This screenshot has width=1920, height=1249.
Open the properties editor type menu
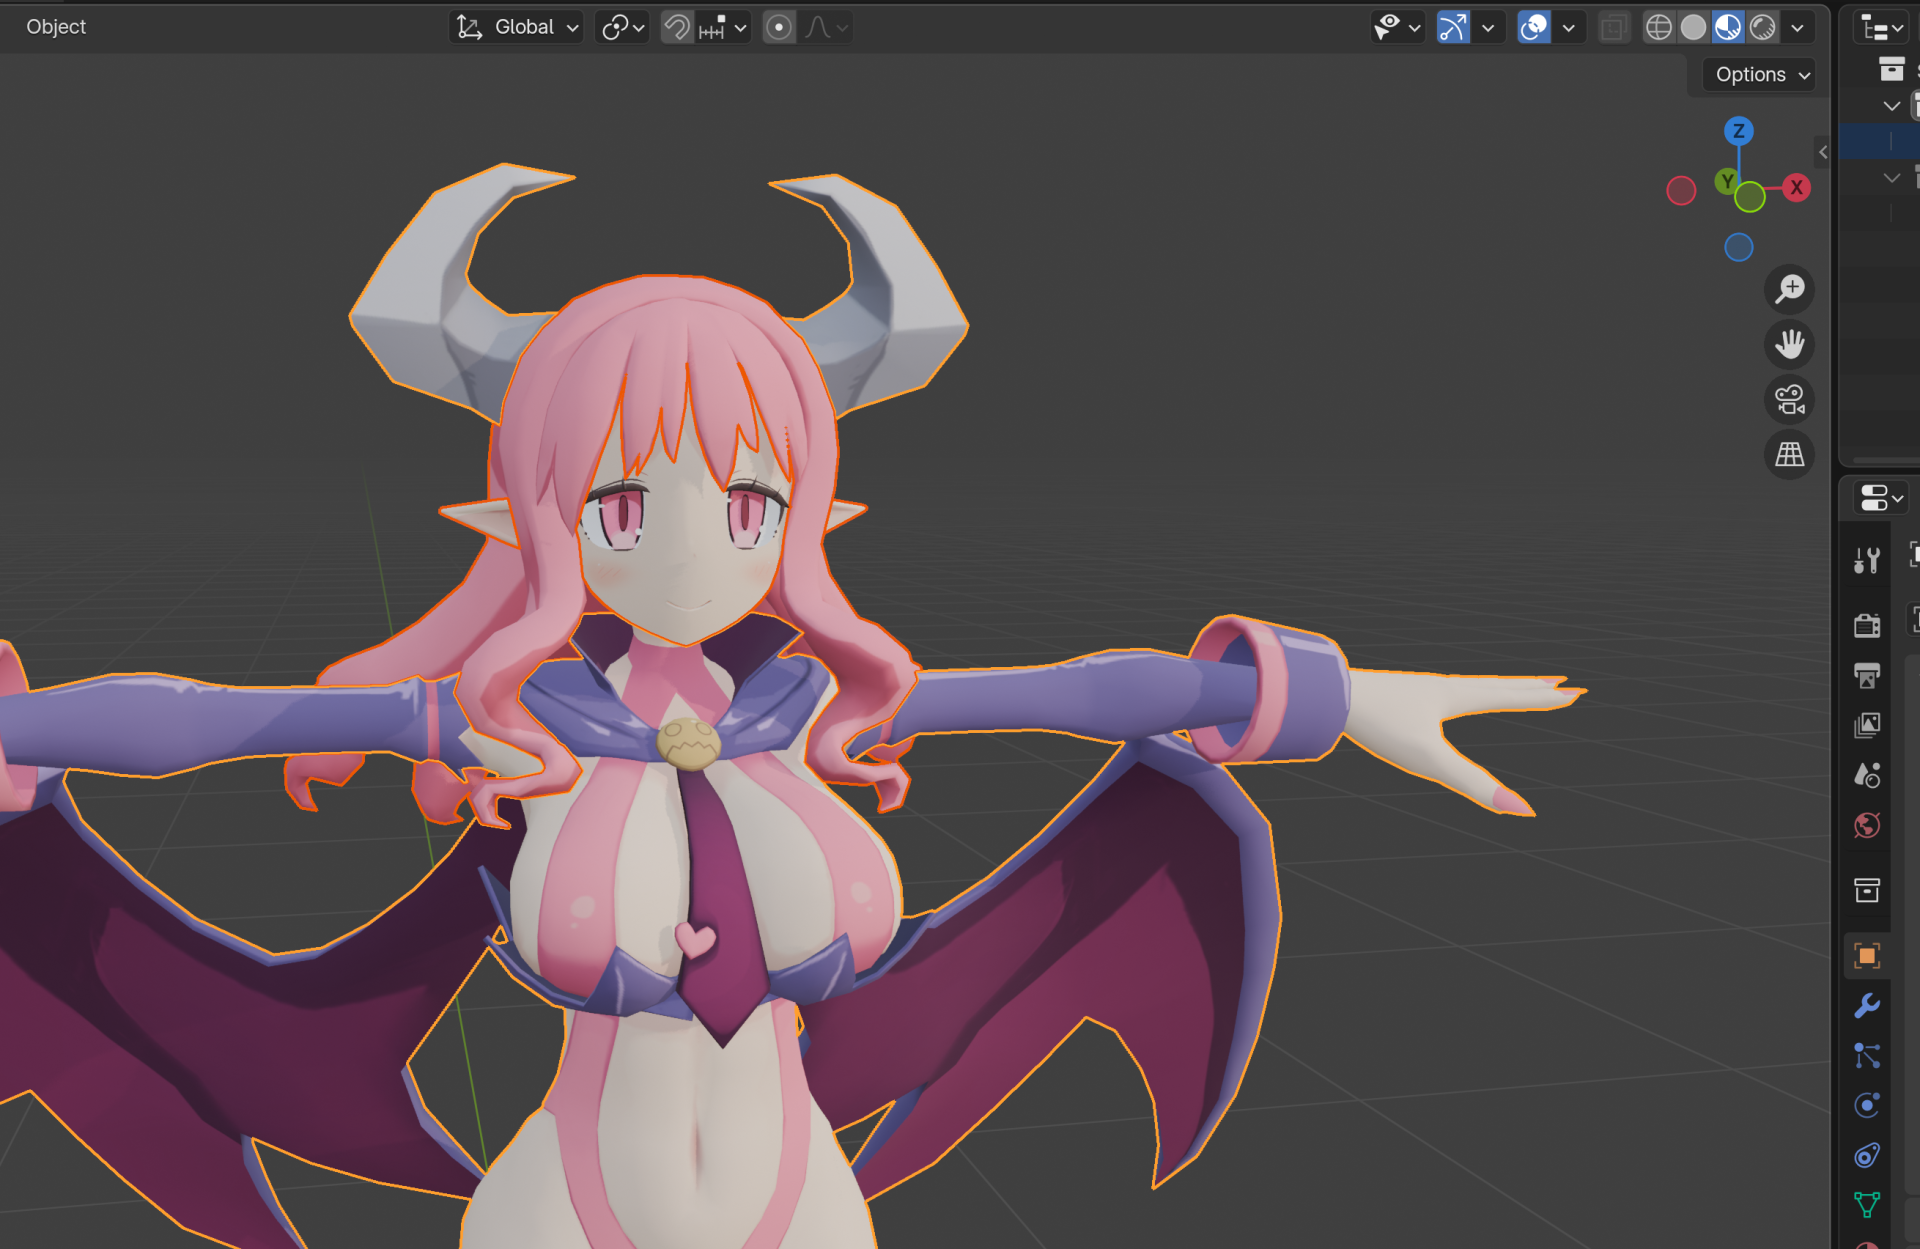(1881, 497)
